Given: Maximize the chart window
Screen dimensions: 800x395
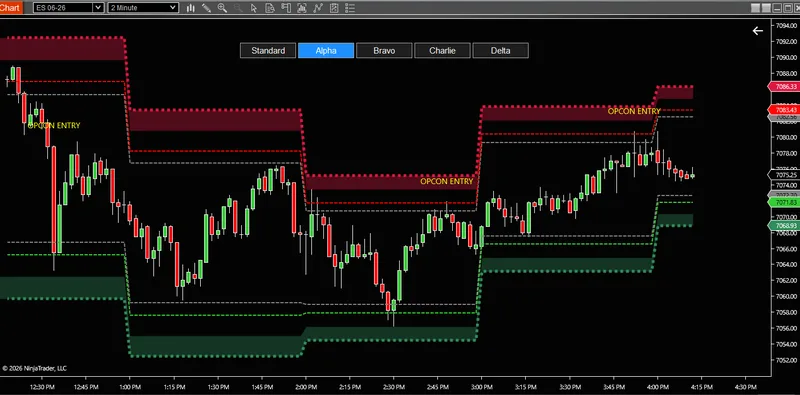Looking at the screenshot, I should pos(788,8).
